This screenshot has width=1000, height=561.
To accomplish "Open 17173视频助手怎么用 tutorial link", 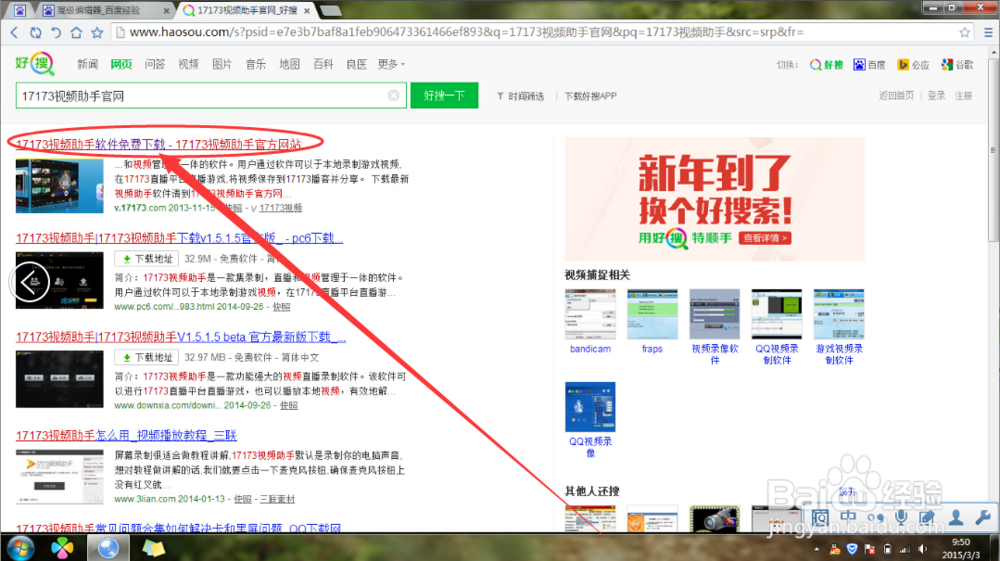I will click(126, 435).
